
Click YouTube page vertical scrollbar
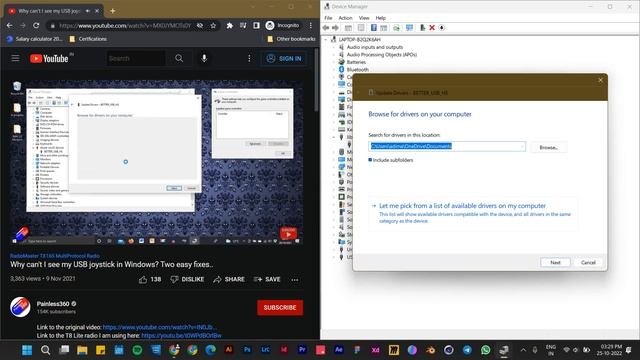(316, 80)
